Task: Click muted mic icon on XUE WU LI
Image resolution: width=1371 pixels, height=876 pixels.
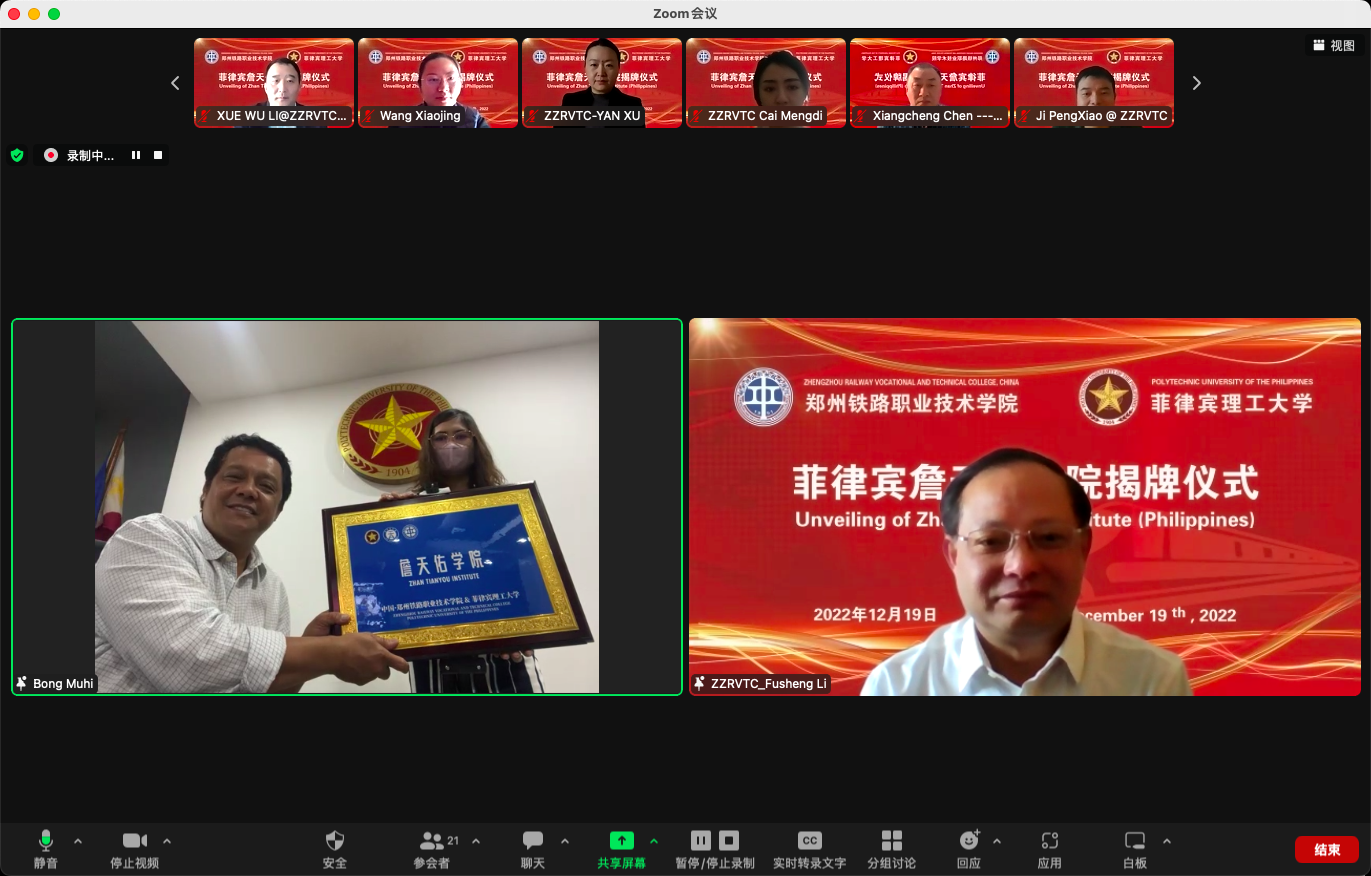Action: (204, 116)
